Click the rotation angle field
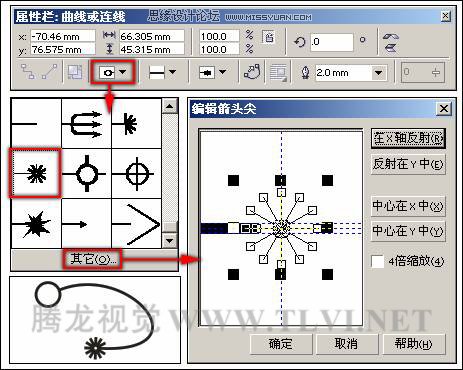This screenshot has width=463, height=370. 331,42
